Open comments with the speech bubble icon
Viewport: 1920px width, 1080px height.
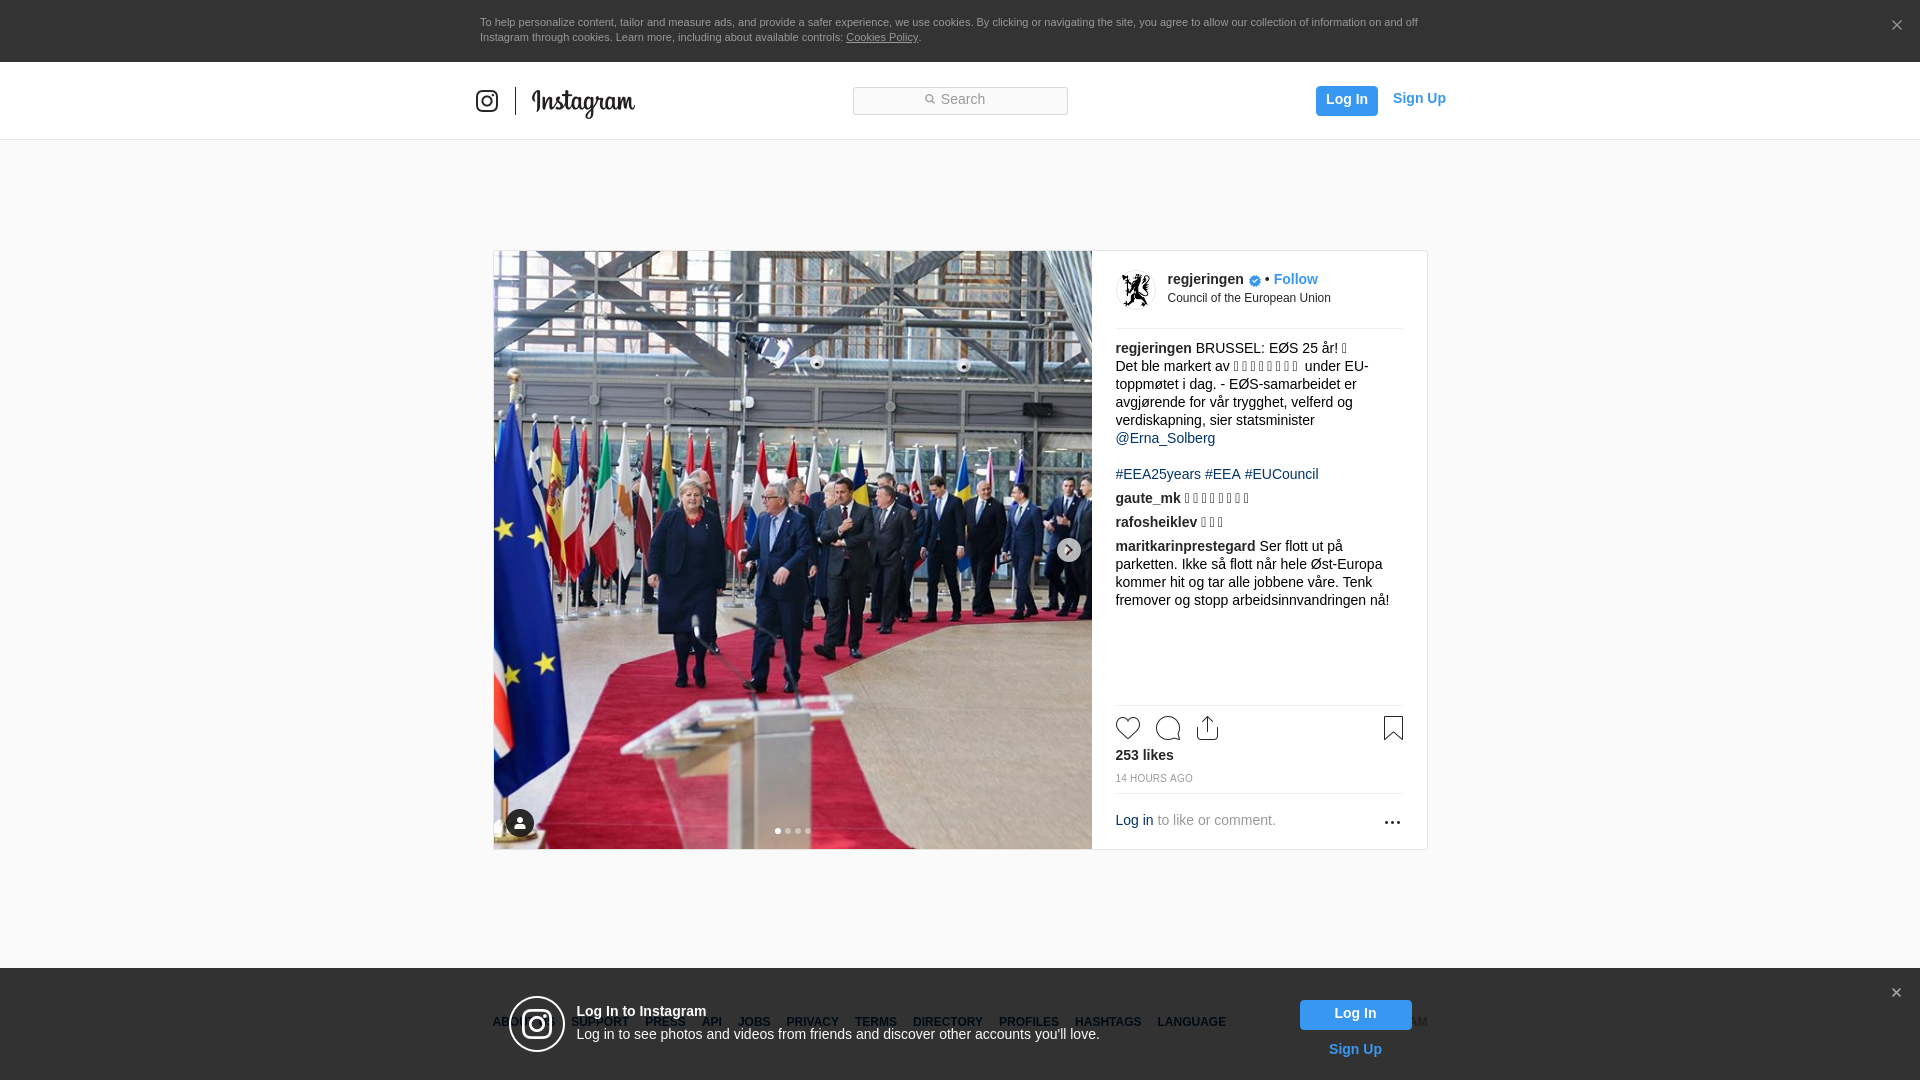[x=1168, y=728]
